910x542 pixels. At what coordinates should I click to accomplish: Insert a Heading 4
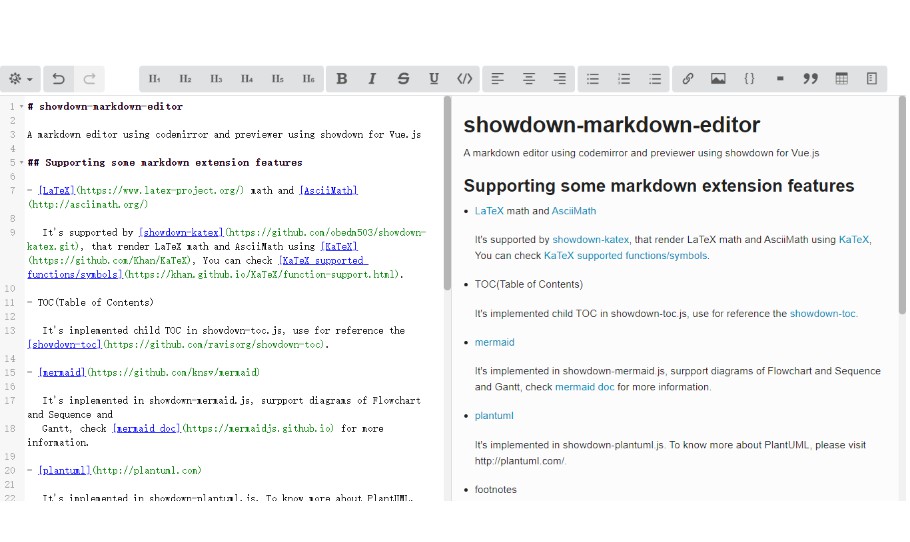tap(247, 79)
